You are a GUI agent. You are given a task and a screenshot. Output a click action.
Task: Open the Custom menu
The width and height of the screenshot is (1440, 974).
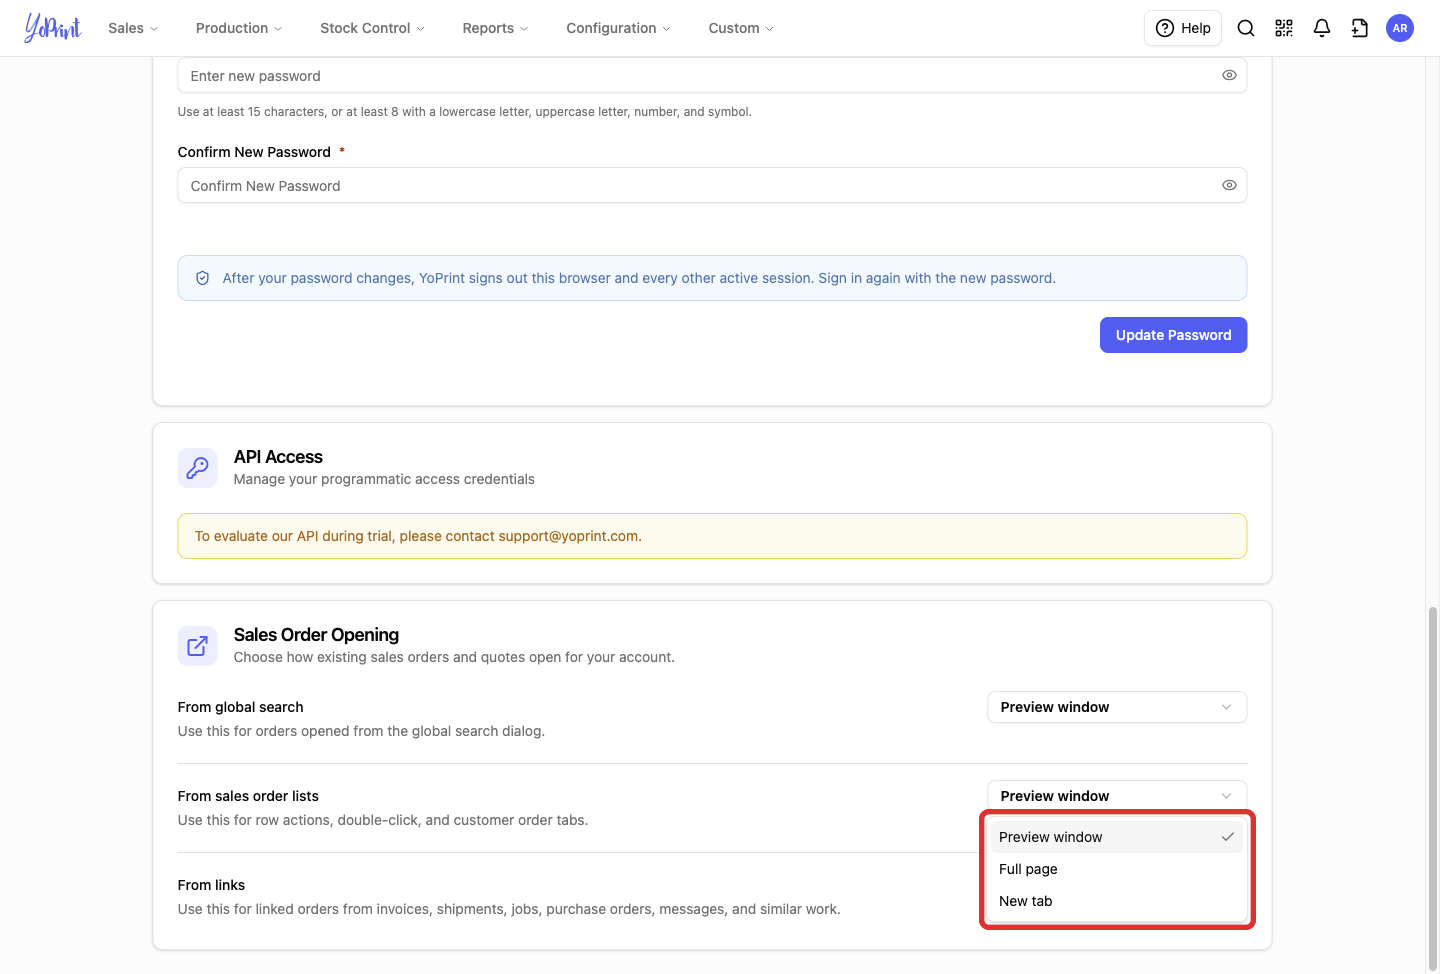741,28
